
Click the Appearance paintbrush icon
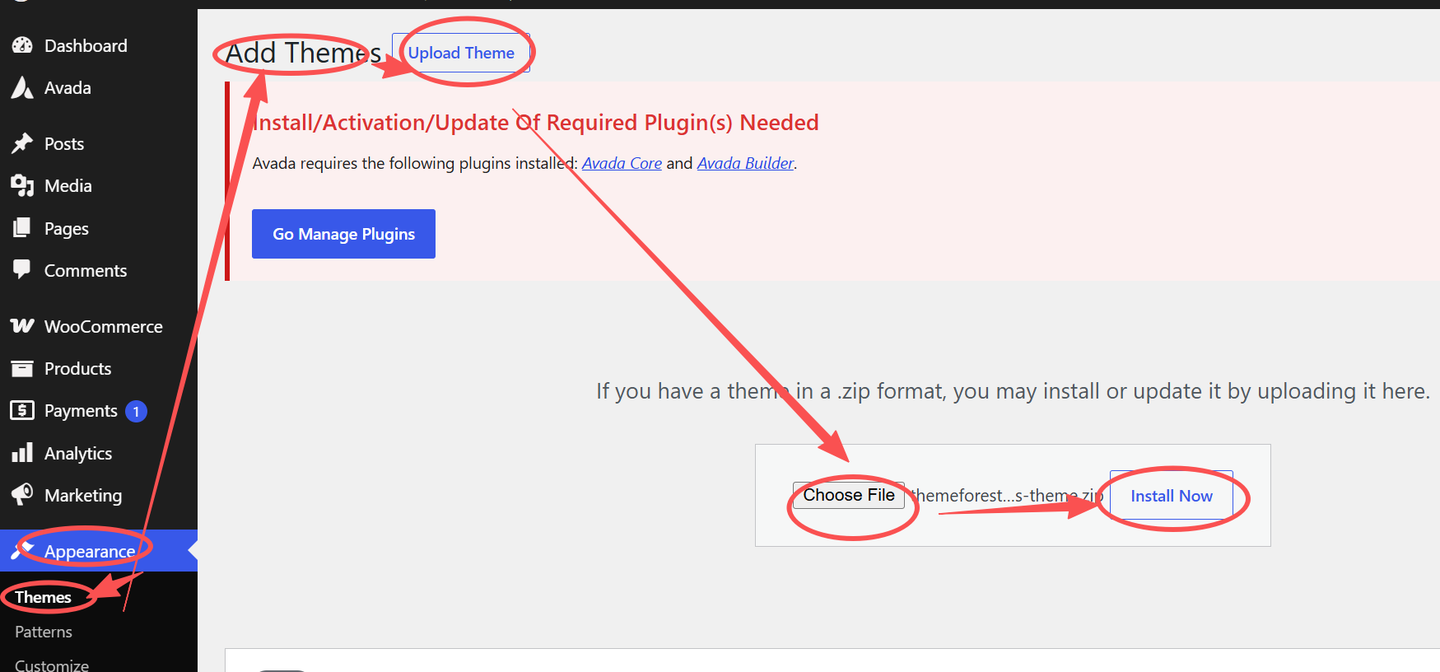22,551
